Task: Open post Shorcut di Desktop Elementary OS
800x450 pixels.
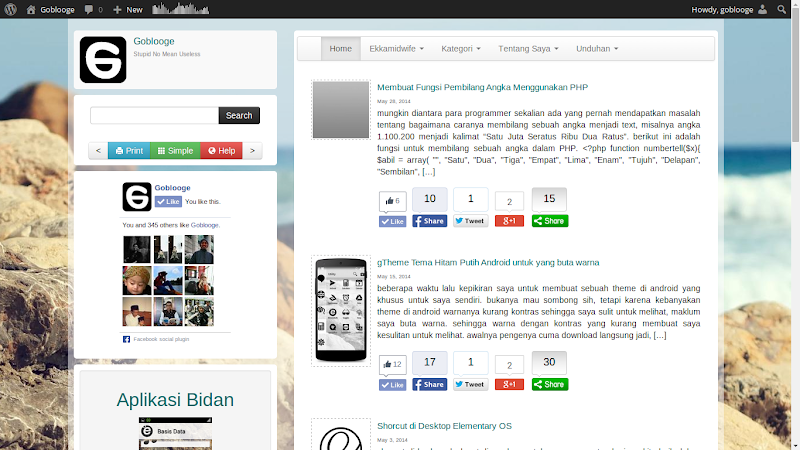Action: pyautogui.click(x=444, y=426)
